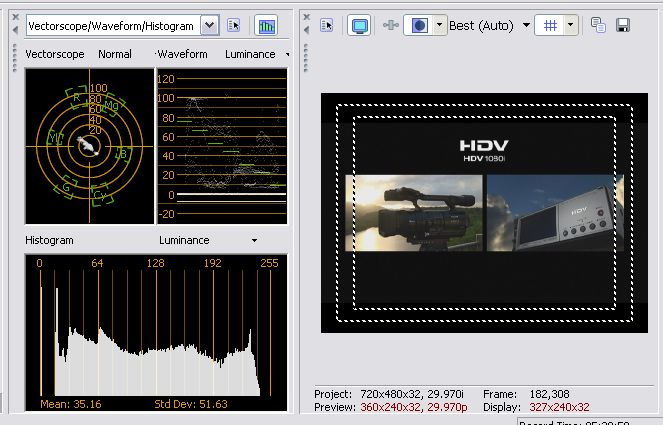Image resolution: width=663 pixels, height=425 pixels.
Task: Click frame number 182,308
Action: tap(549, 394)
